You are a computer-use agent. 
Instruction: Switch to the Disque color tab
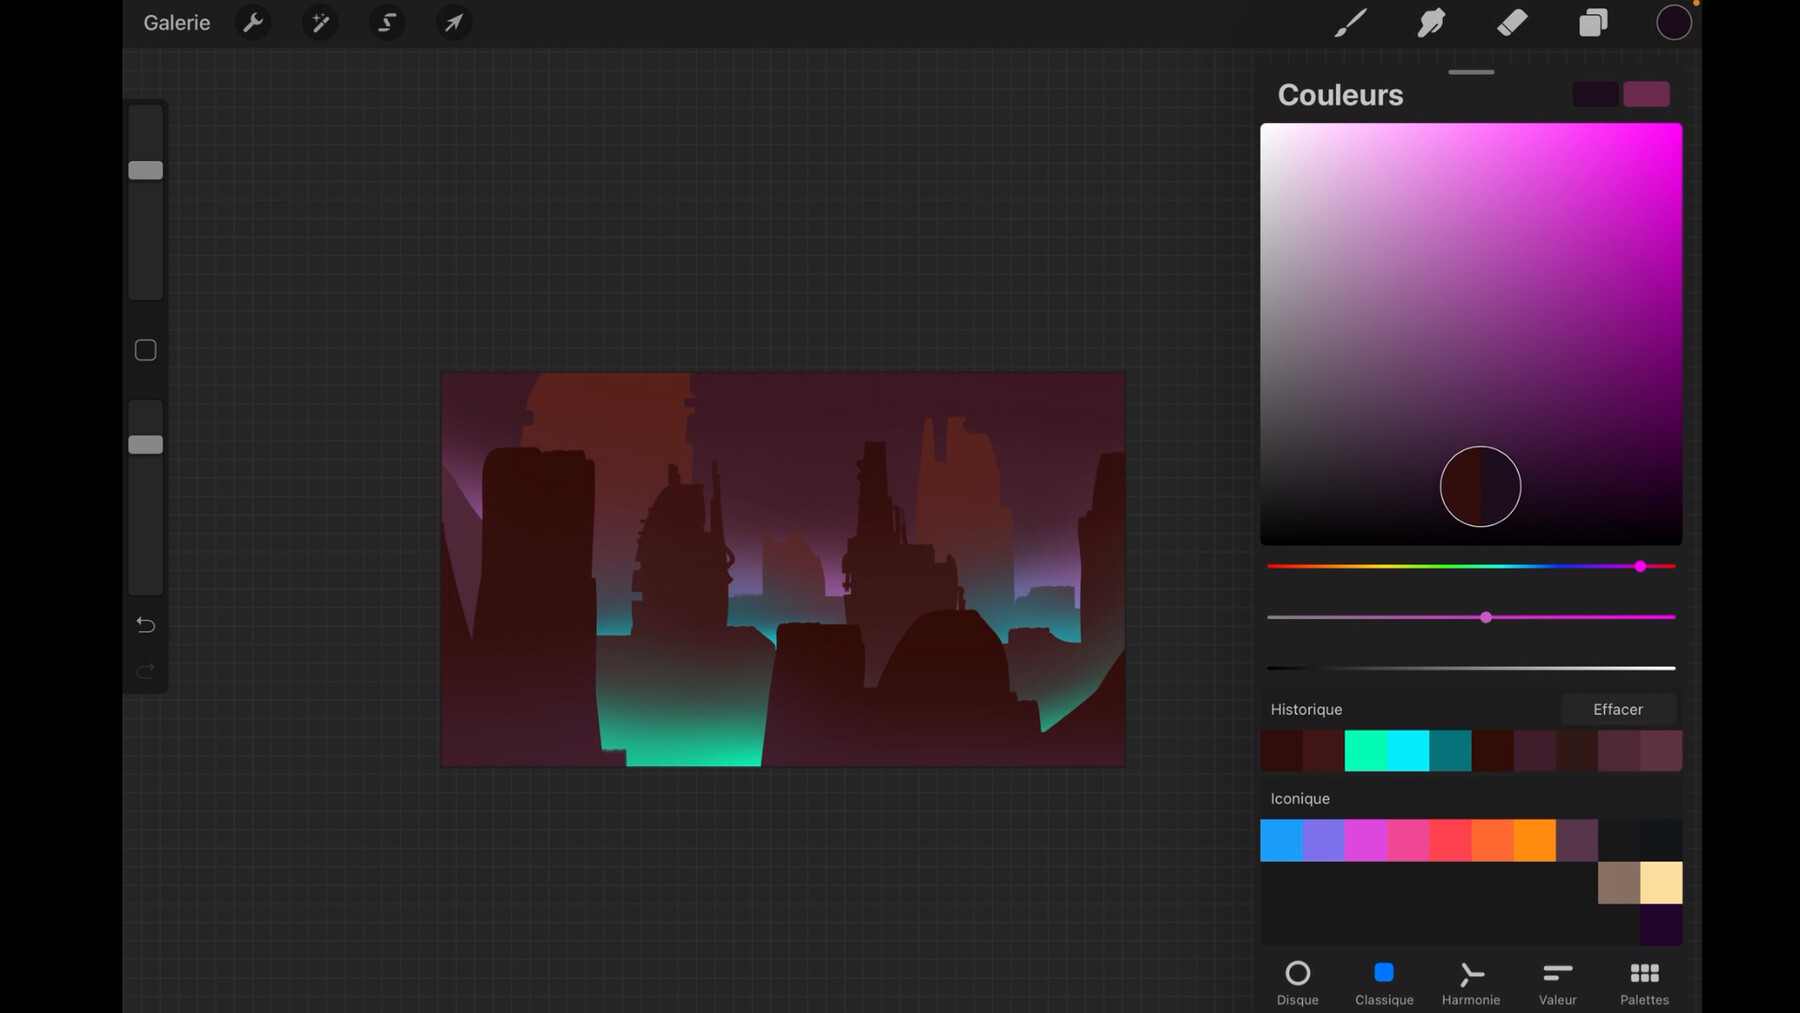1298,983
